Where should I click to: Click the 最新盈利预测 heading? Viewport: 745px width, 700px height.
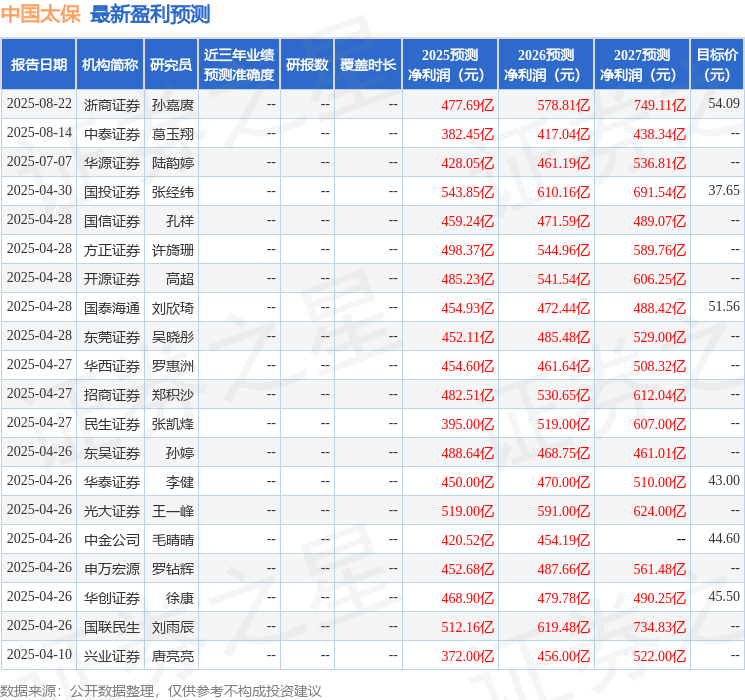(150, 14)
